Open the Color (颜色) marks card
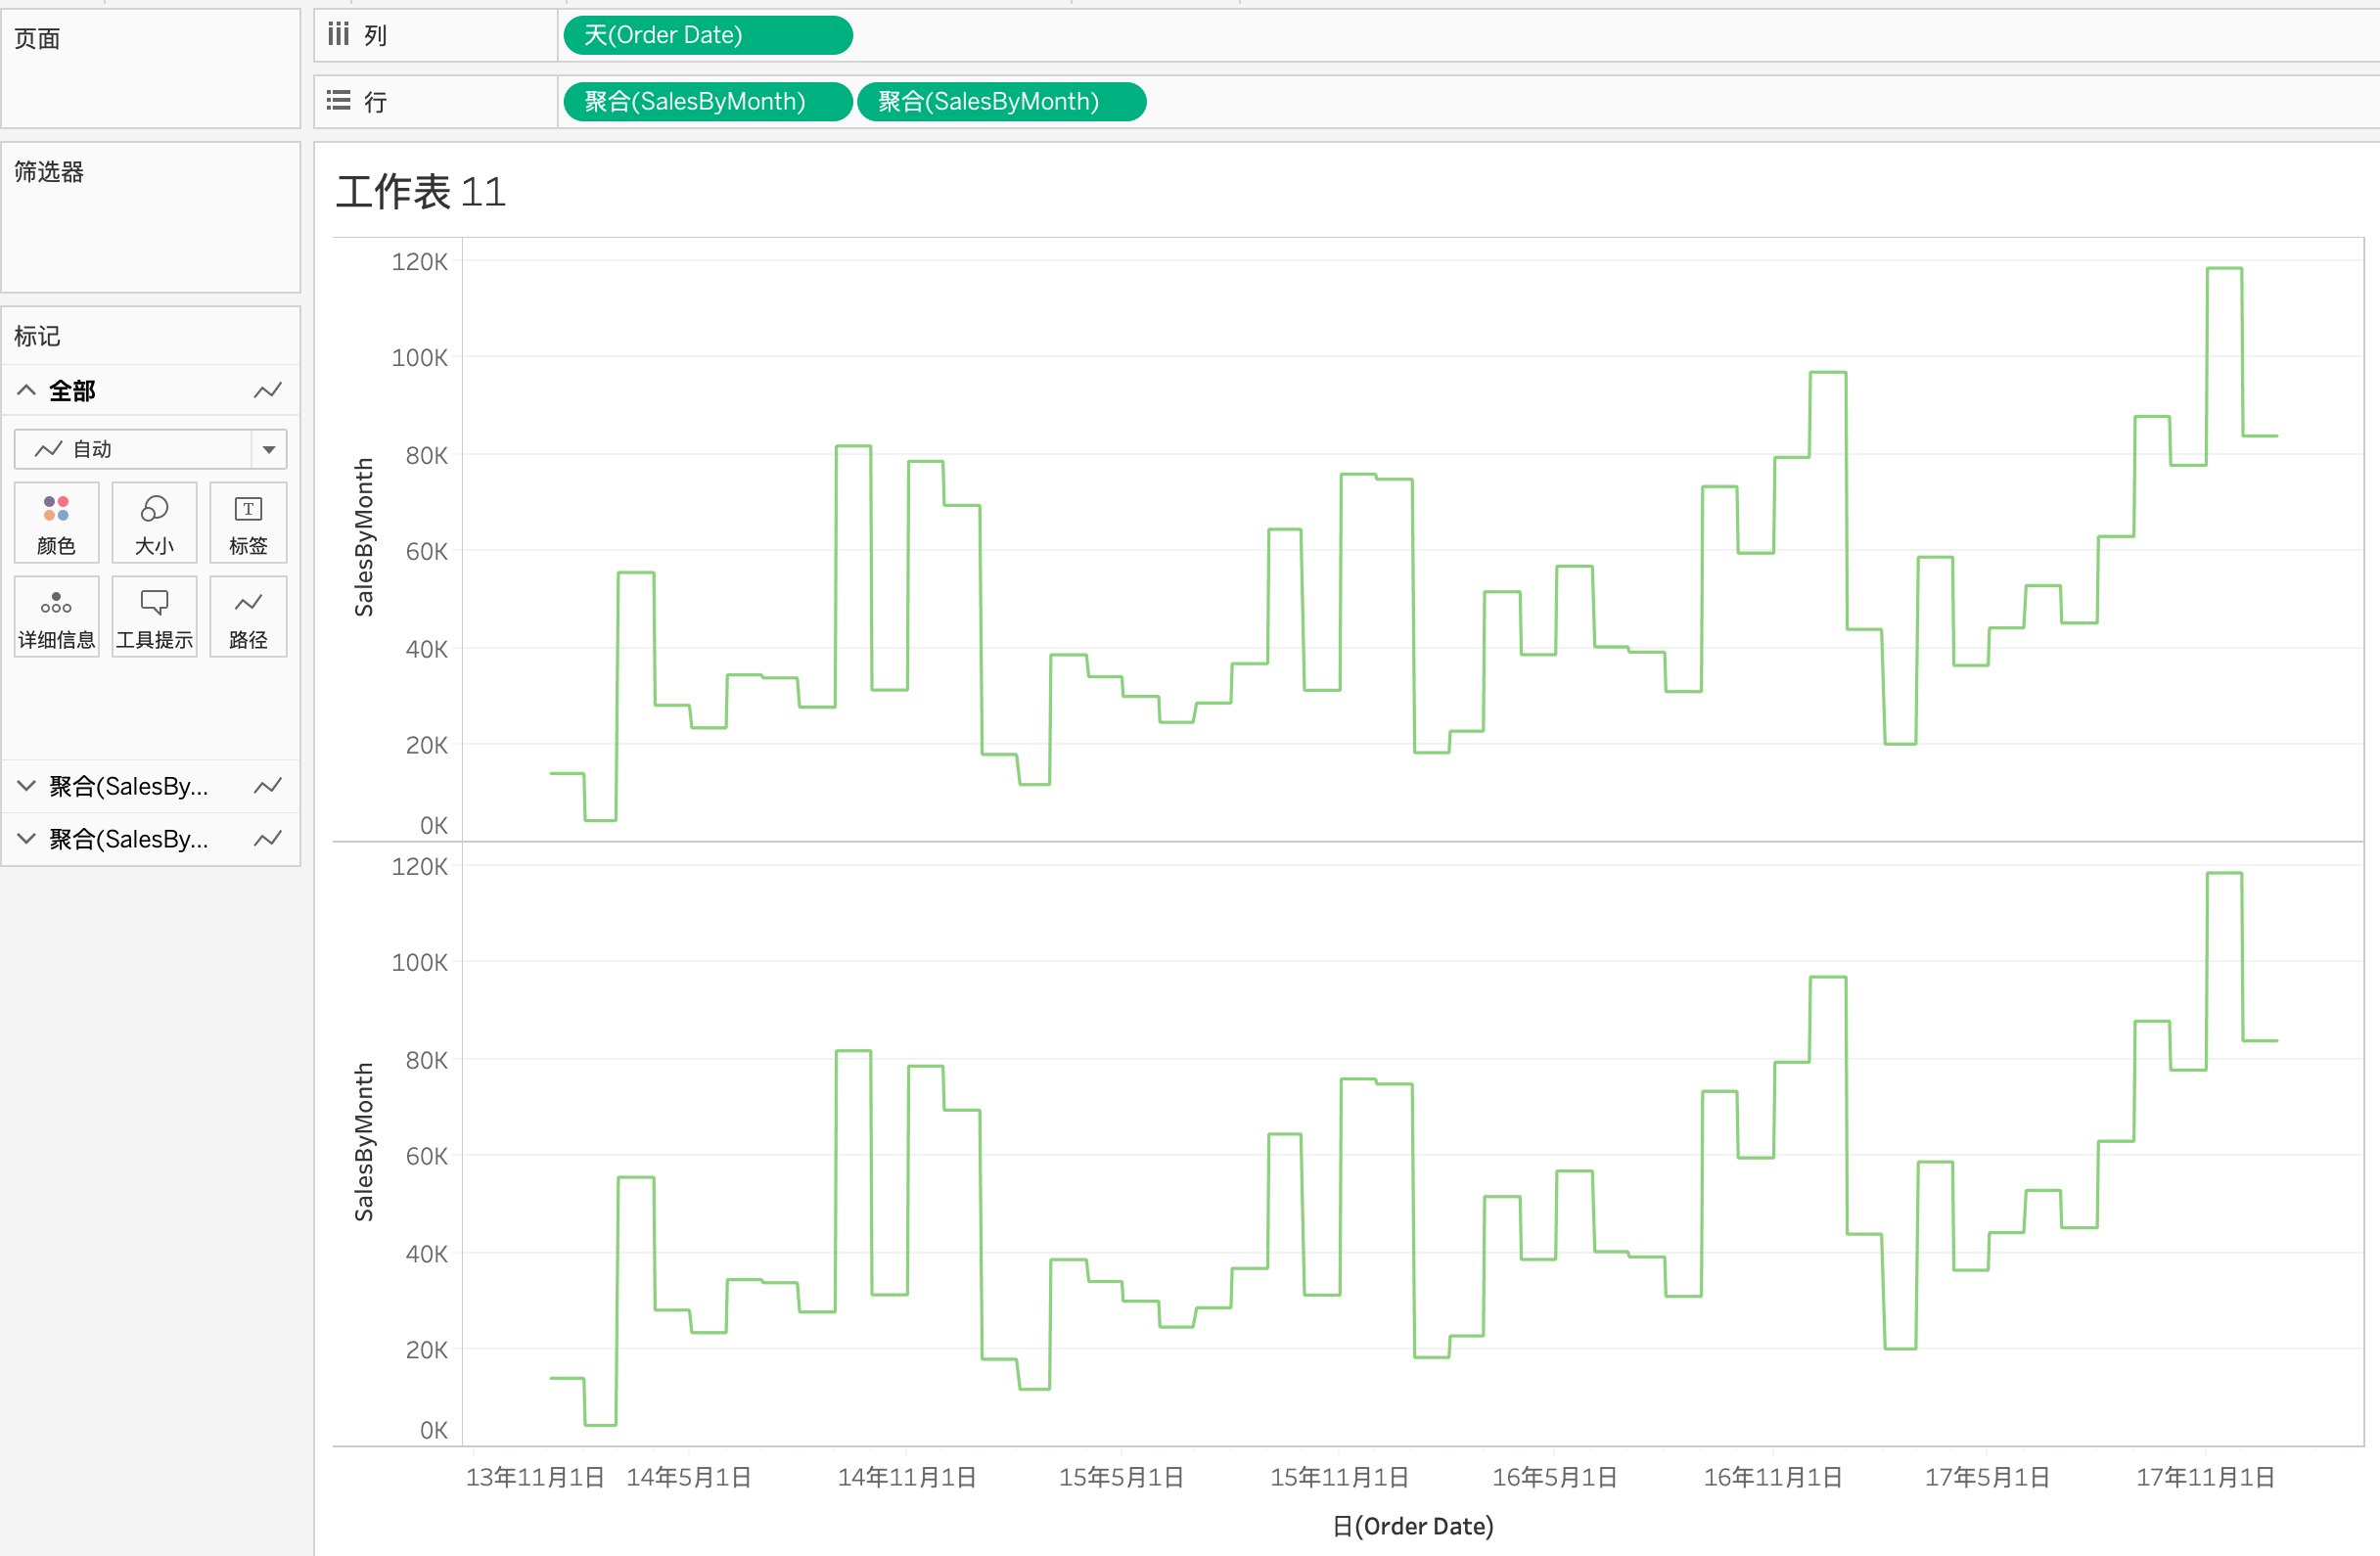 point(56,522)
